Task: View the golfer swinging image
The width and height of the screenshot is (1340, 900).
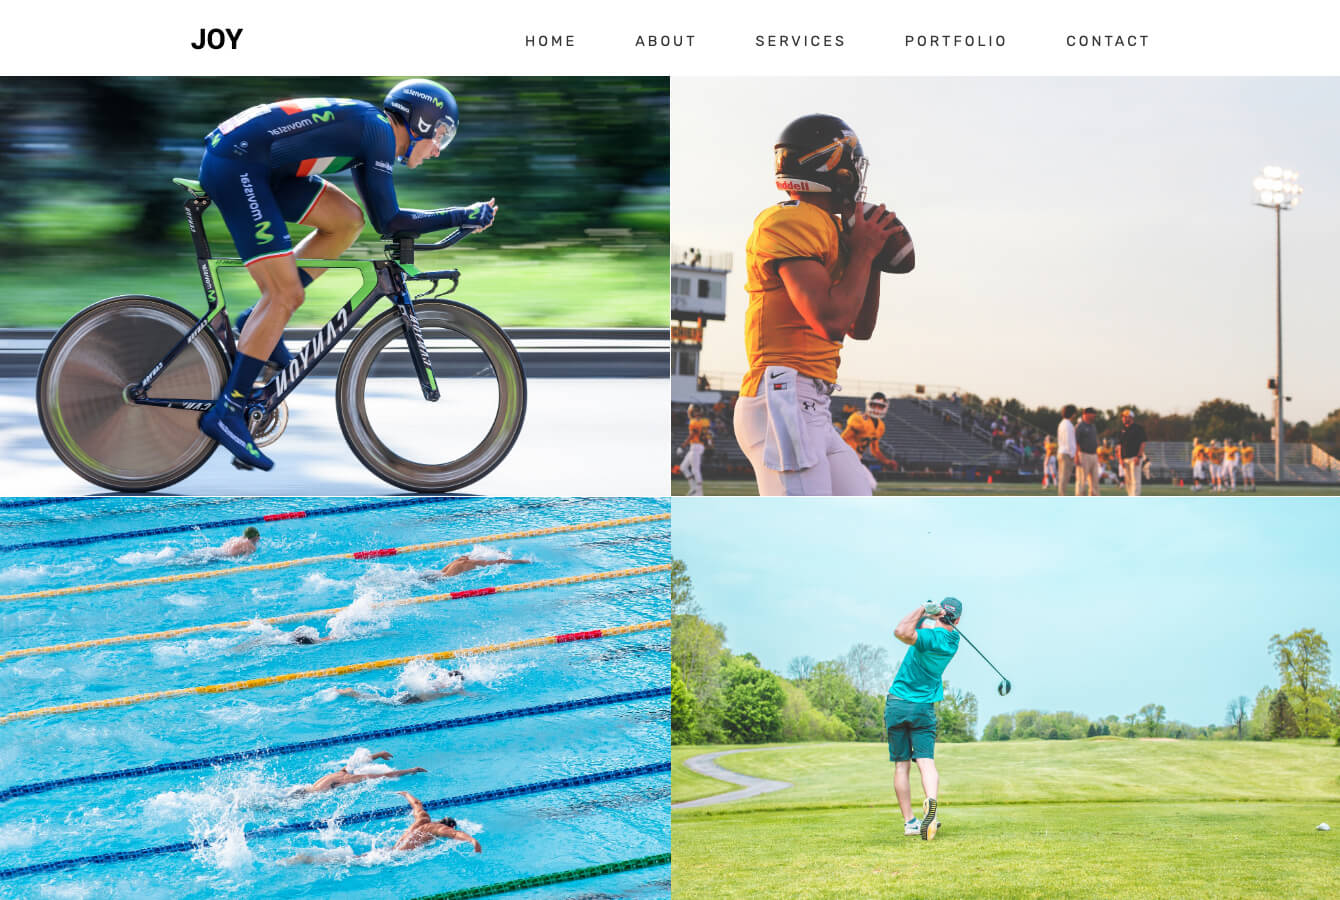Action: (x=1006, y=699)
